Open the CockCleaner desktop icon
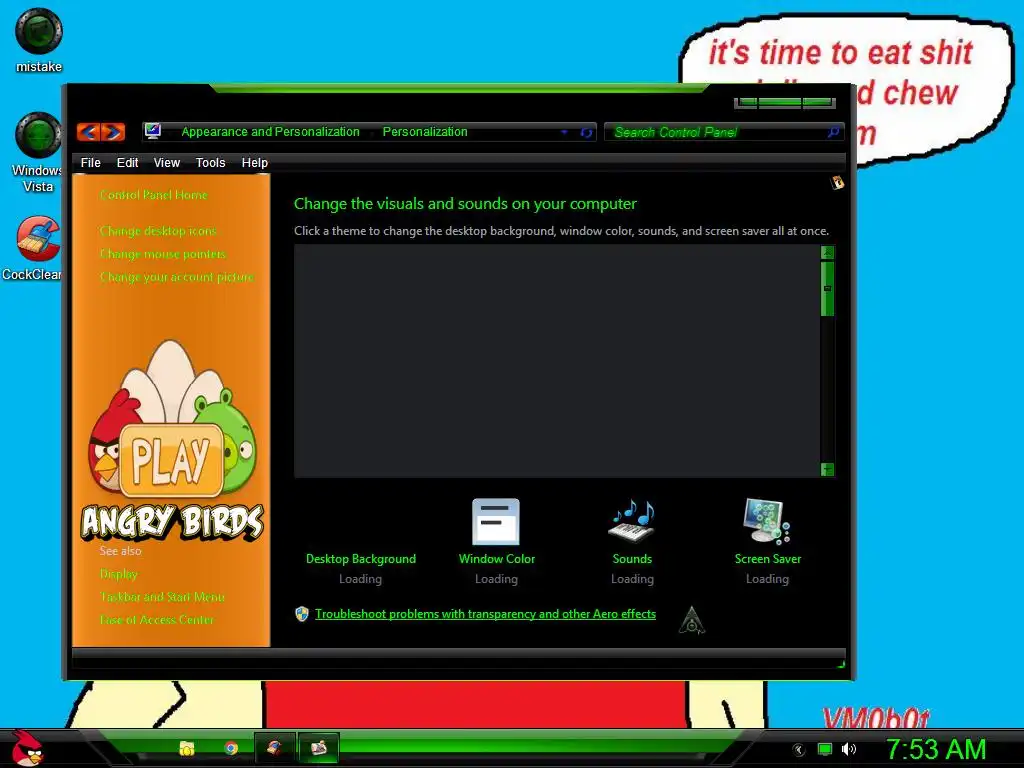 [x=33, y=249]
